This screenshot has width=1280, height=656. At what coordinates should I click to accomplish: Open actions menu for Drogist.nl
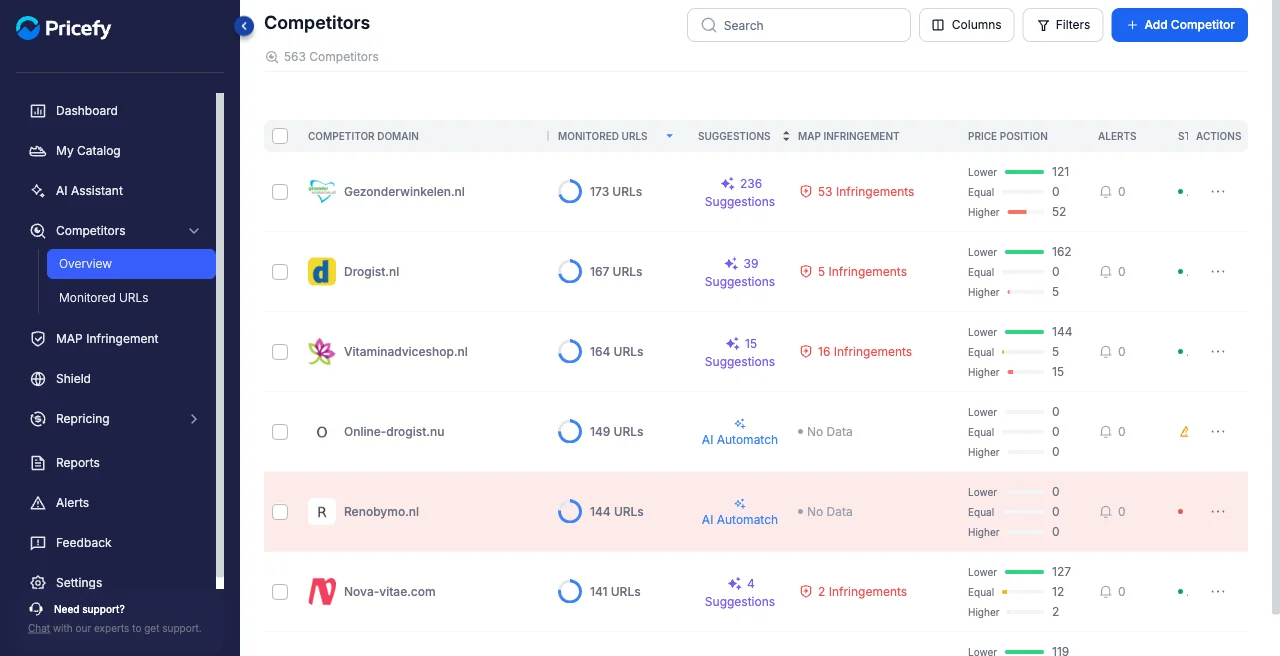click(1218, 272)
